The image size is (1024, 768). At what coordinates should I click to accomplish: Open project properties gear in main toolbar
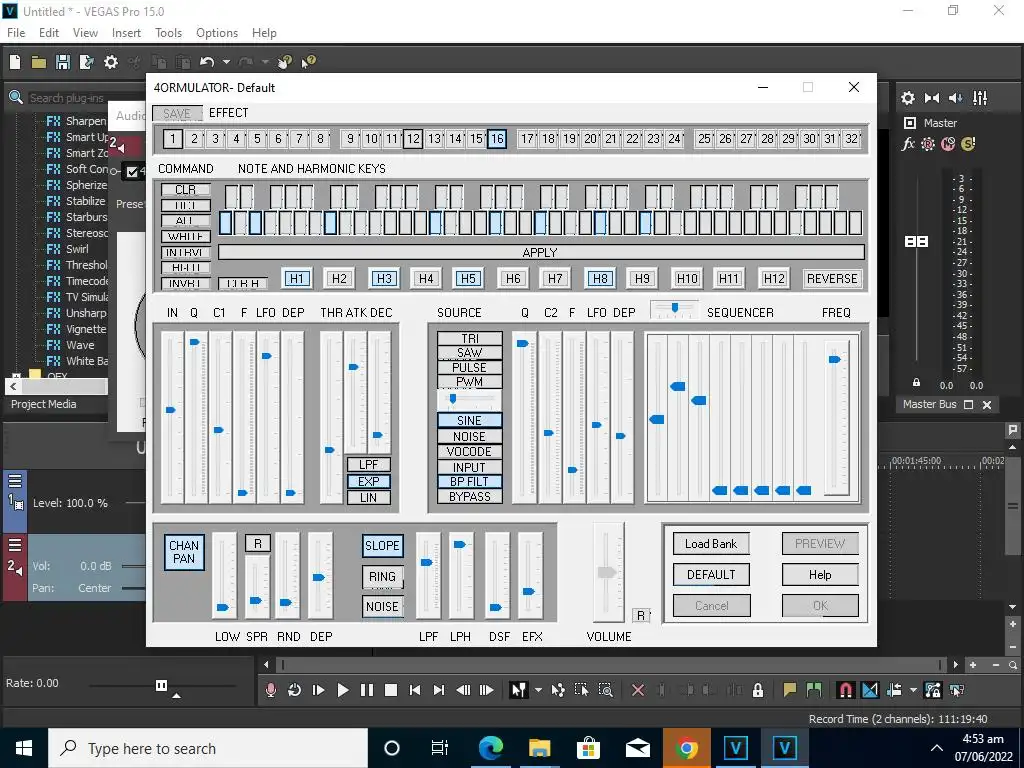(x=111, y=62)
